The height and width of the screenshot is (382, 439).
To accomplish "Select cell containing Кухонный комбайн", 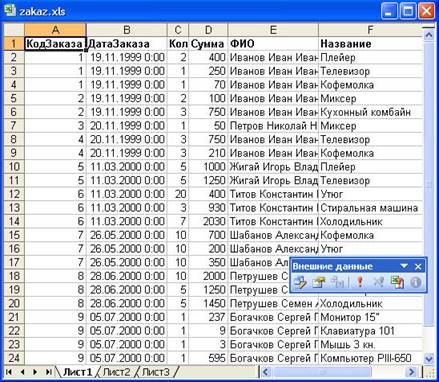I will 370,112.
